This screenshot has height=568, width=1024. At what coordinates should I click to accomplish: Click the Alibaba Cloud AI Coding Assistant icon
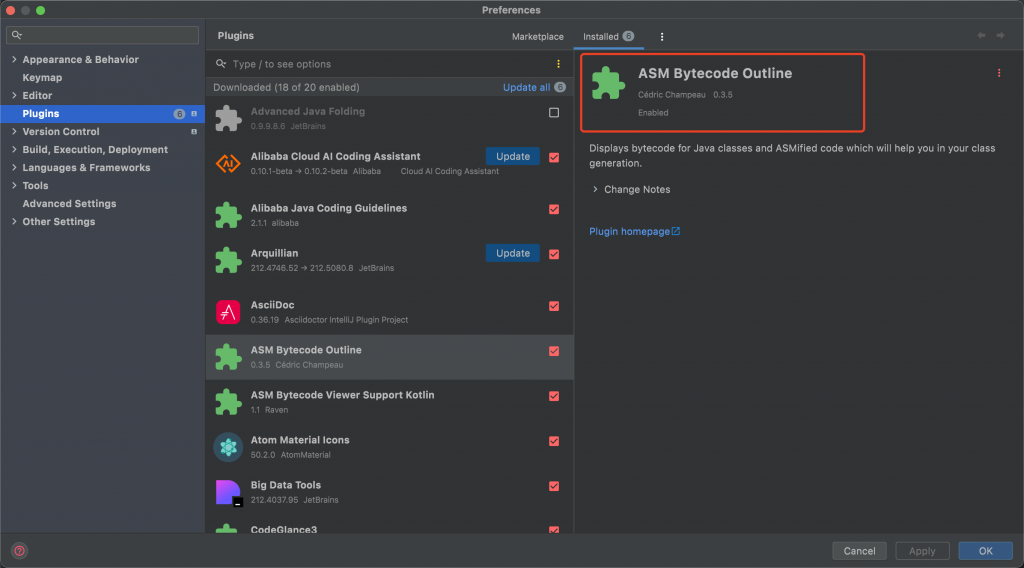pyautogui.click(x=228, y=163)
